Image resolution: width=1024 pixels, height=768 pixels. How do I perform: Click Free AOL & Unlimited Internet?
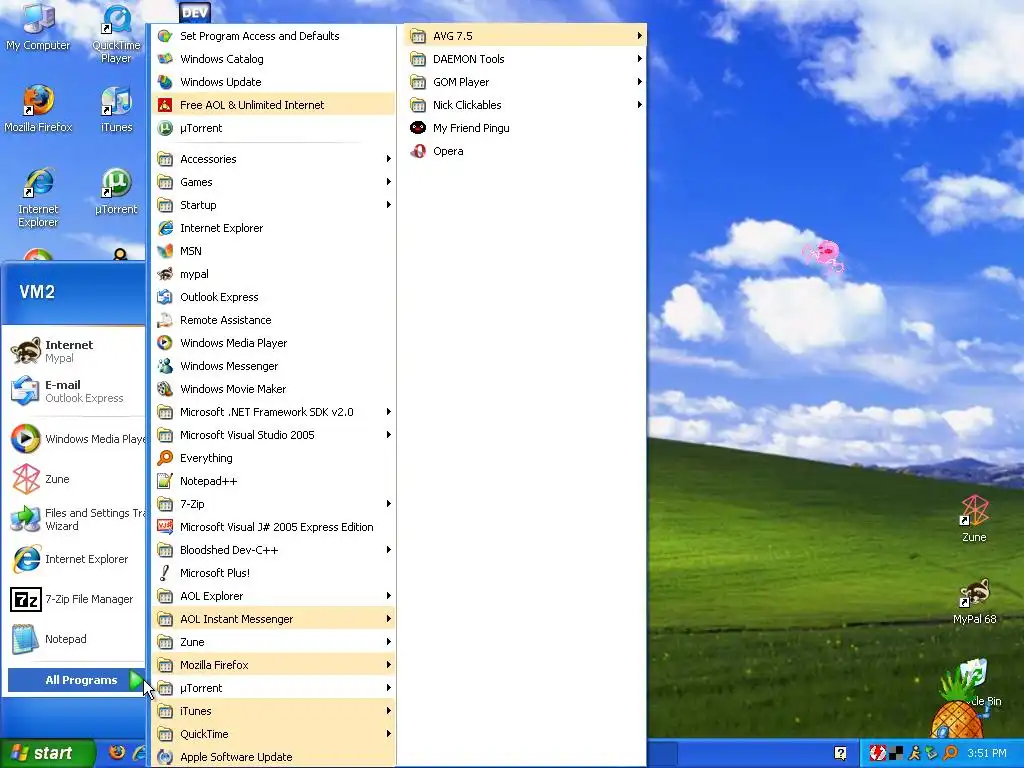(274, 104)
